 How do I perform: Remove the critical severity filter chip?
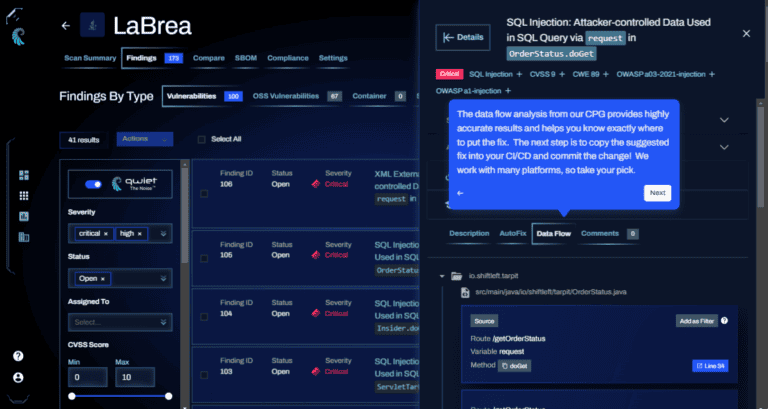tap(106, 234)
